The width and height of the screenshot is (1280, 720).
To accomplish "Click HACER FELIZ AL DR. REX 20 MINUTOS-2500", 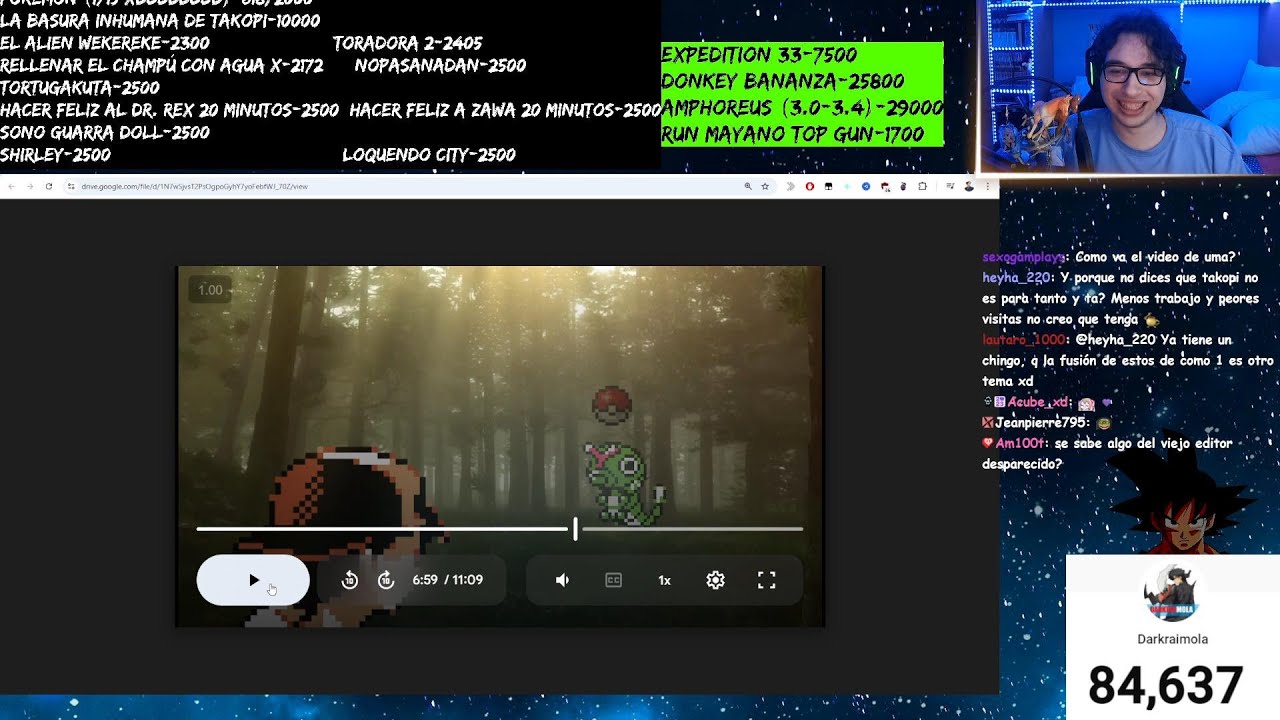I will pyautogui.click(x=169, y=110).
